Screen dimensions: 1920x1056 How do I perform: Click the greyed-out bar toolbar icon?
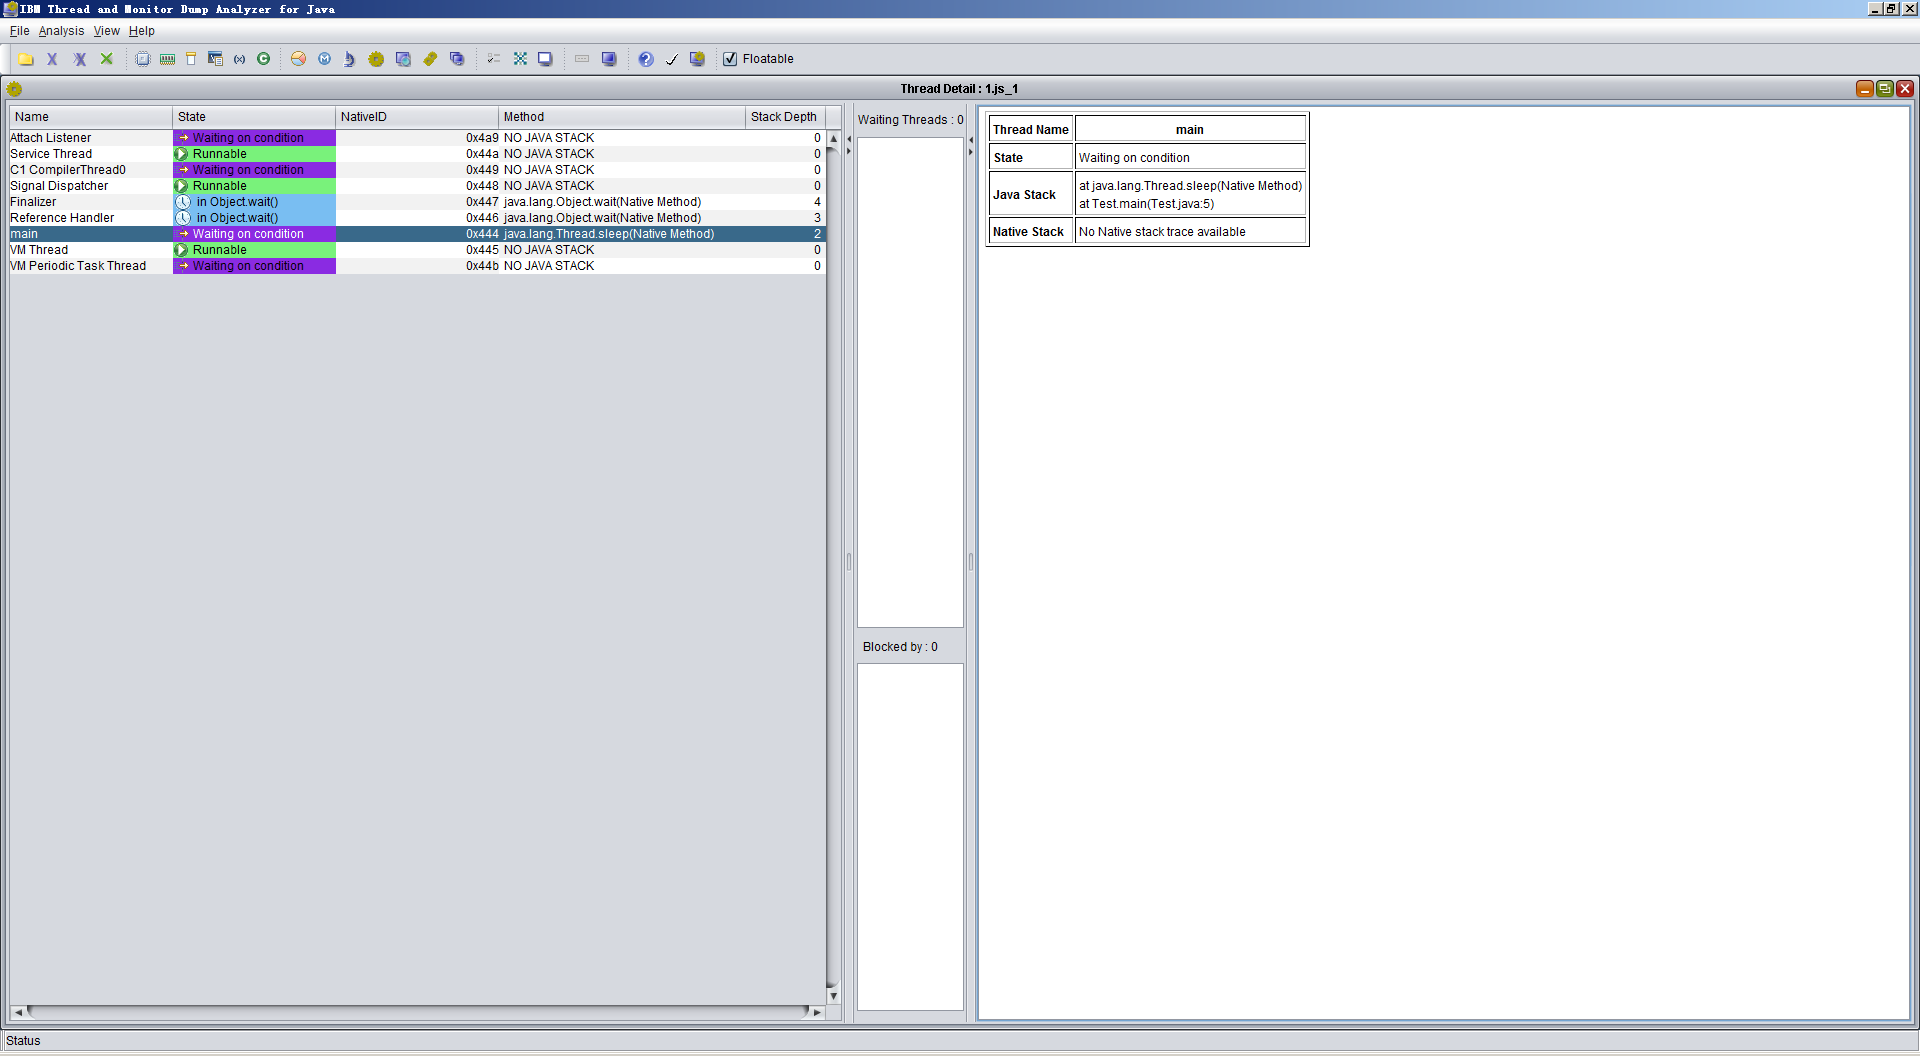click(582, 59)
